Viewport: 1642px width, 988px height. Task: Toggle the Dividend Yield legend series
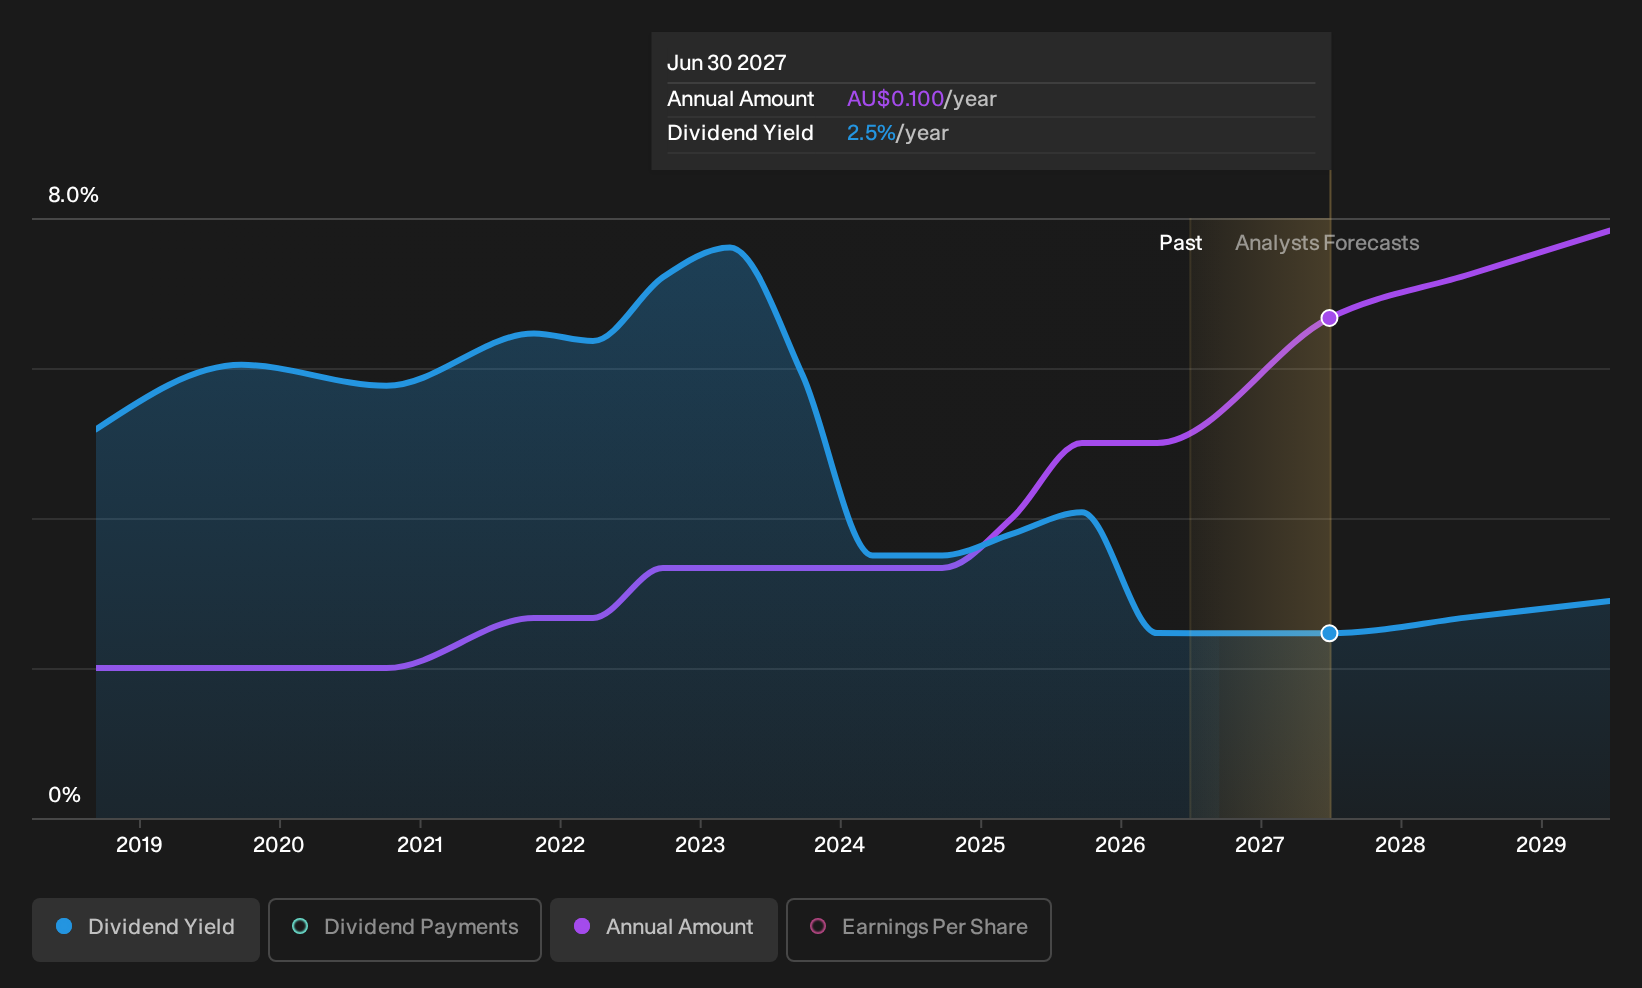[x=146, y=929]
